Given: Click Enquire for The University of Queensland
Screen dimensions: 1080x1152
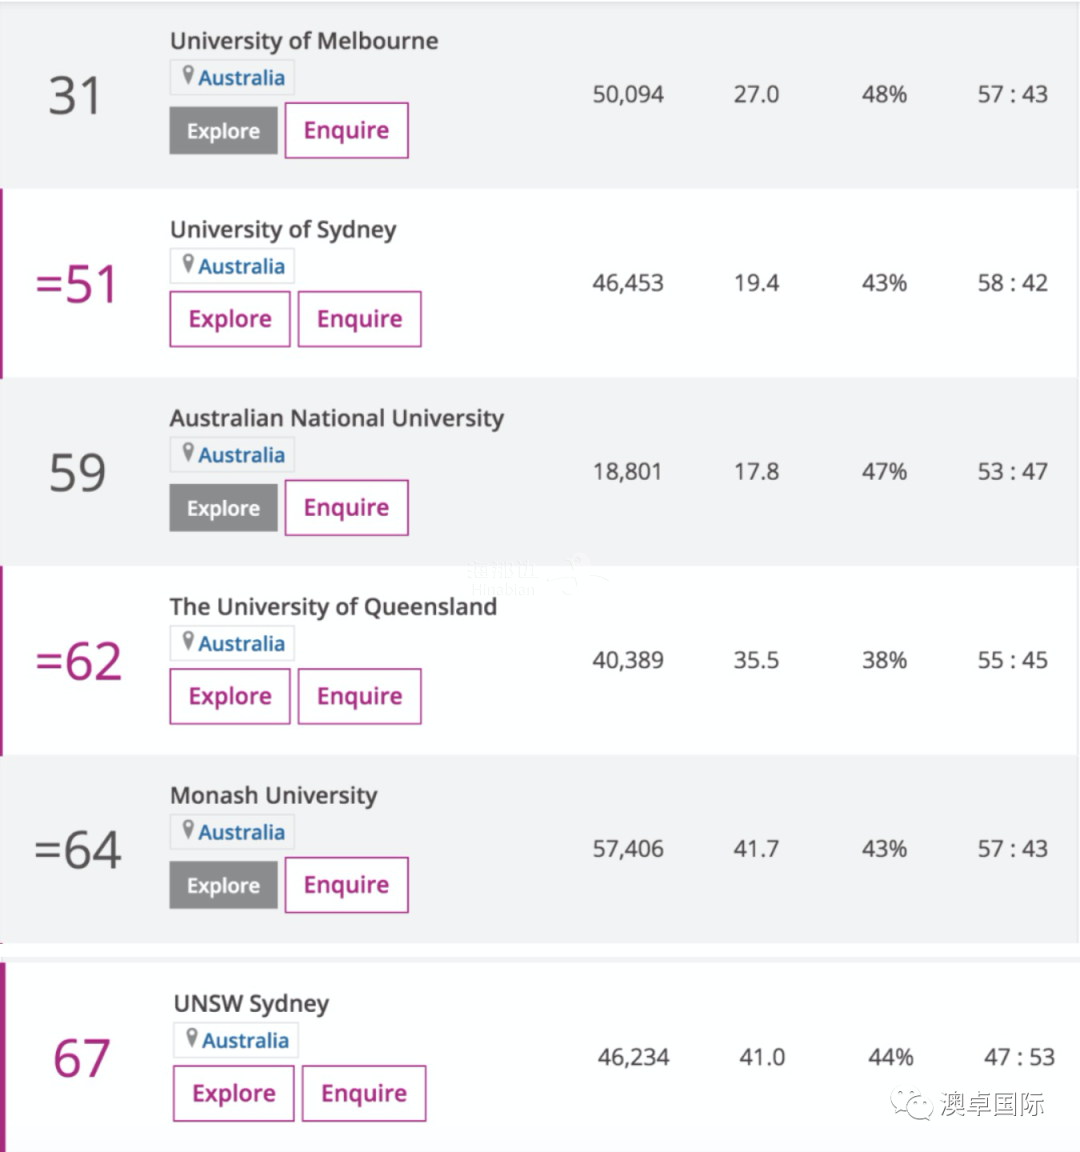Looking at the screenshot, I should 359,696.
